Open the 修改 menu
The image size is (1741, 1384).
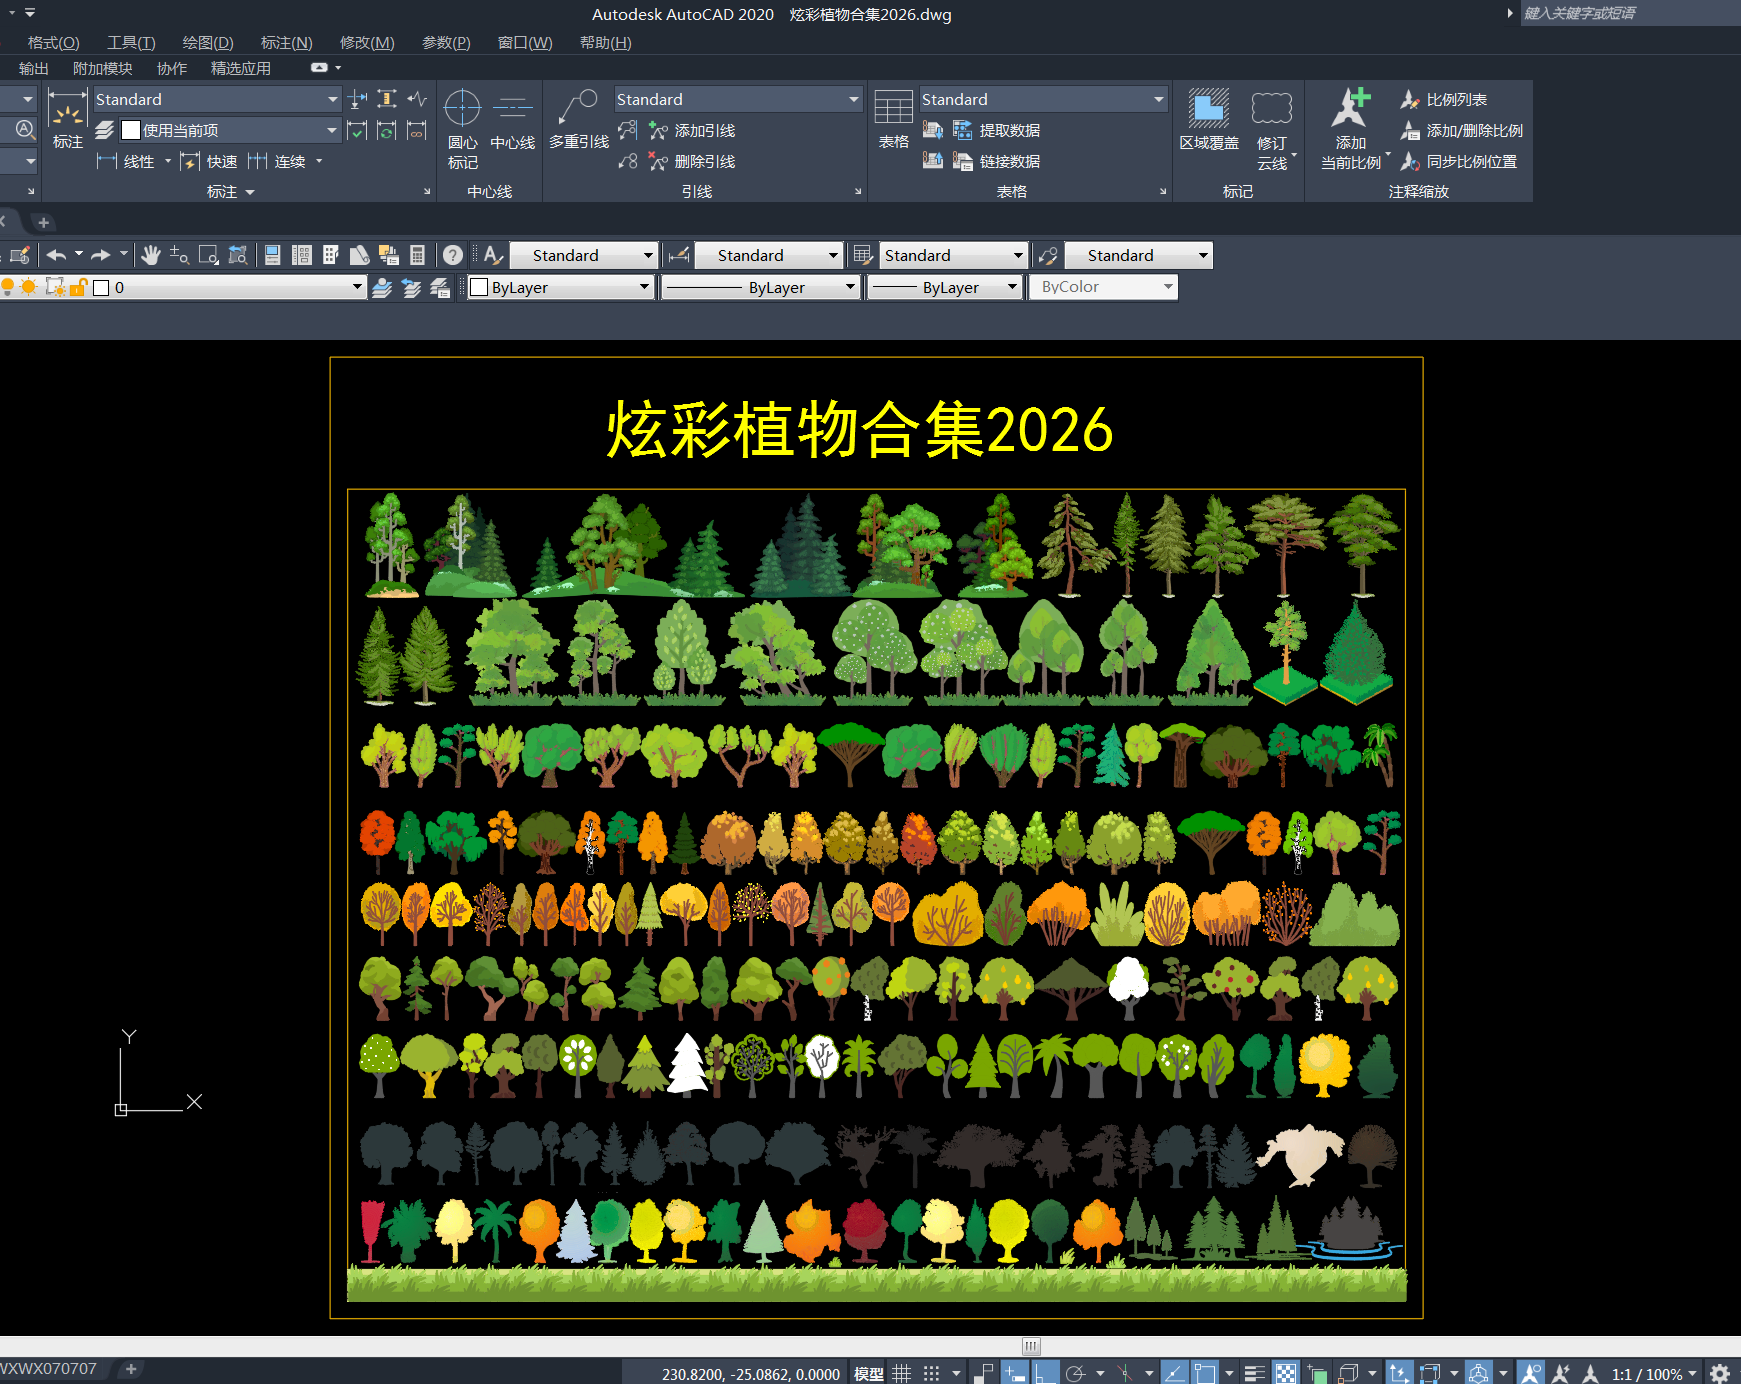[366, 42]
